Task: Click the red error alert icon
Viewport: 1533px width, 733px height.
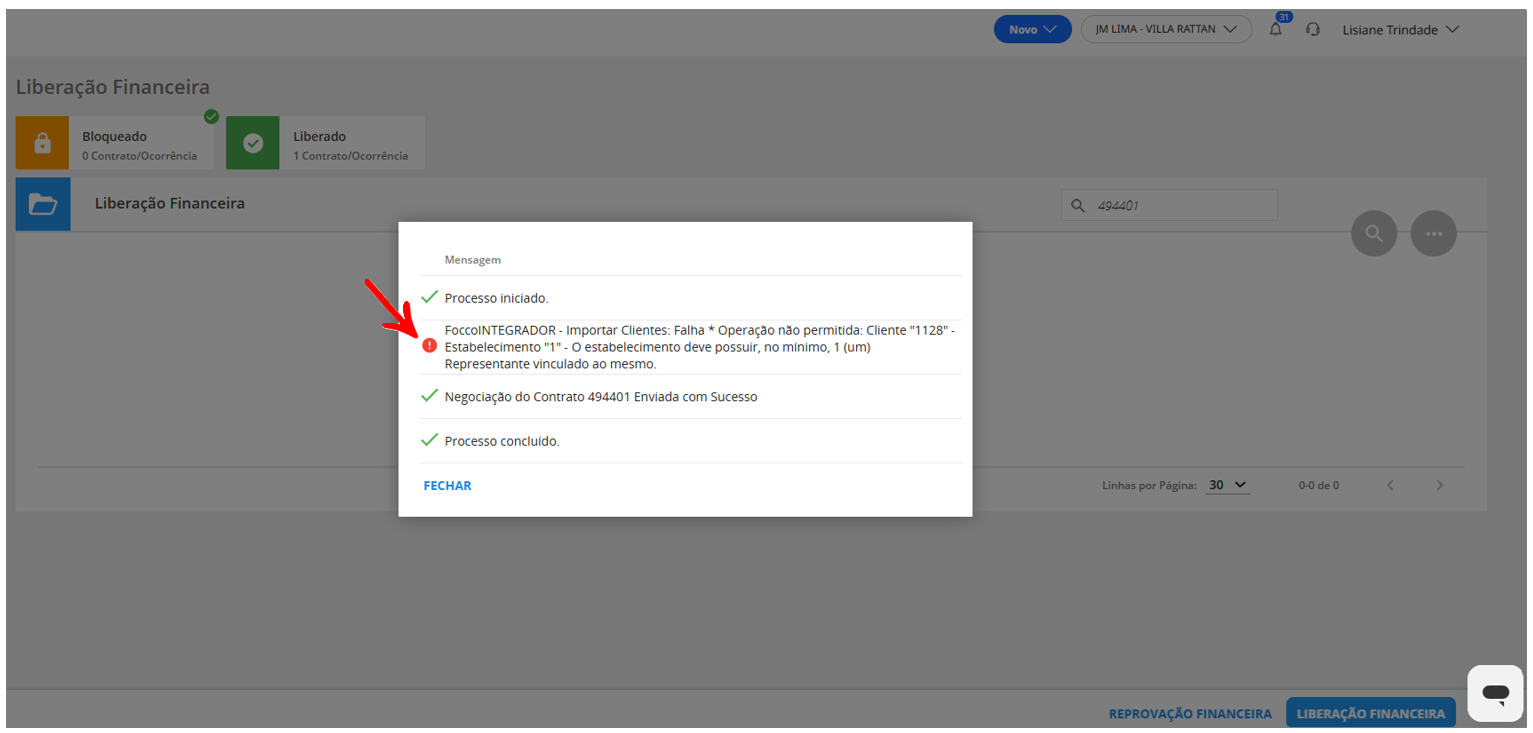Action: pyautogui.click(x=429, y=345)
